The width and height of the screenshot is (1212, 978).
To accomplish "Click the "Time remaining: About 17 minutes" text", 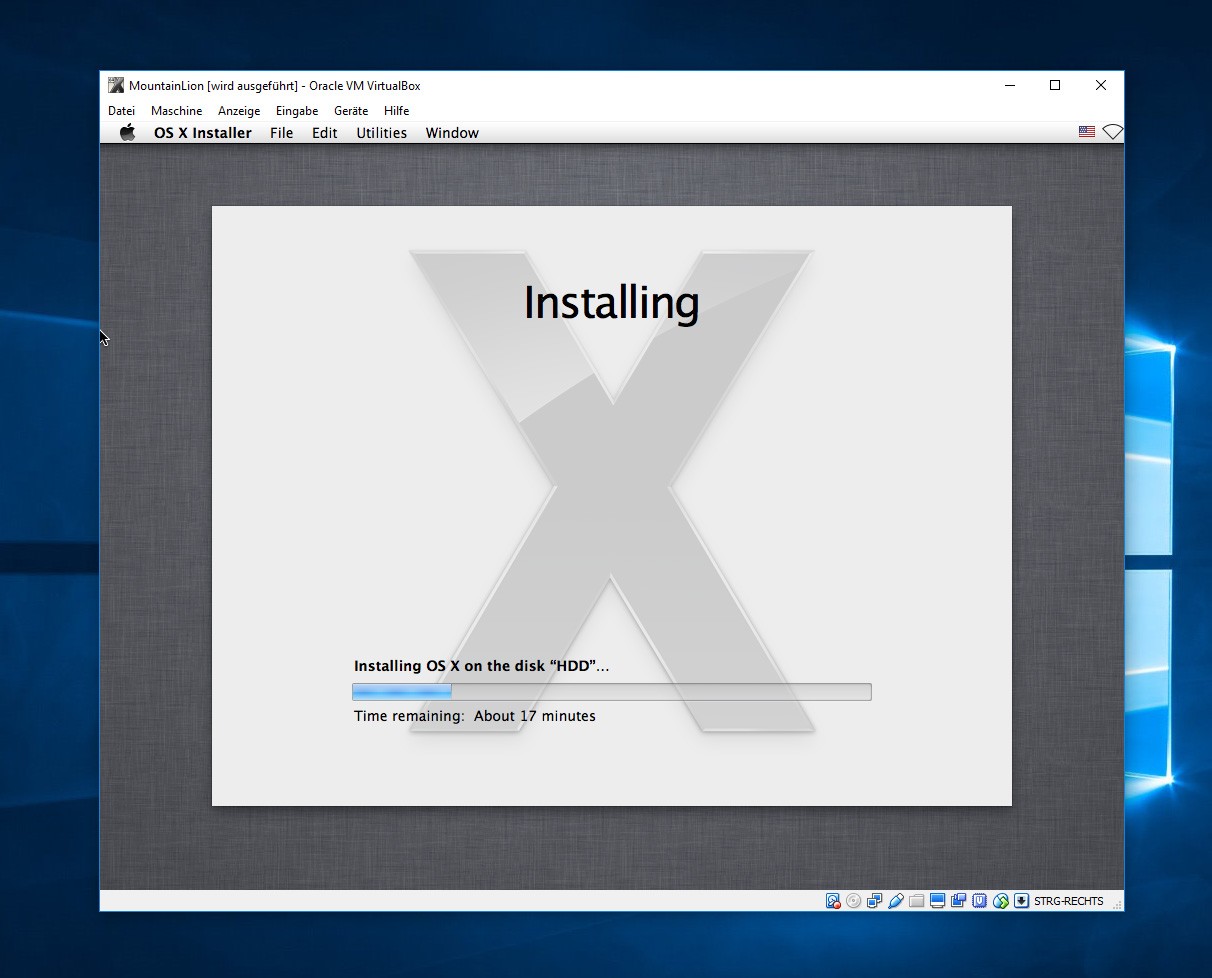I will tap(475, 716).
